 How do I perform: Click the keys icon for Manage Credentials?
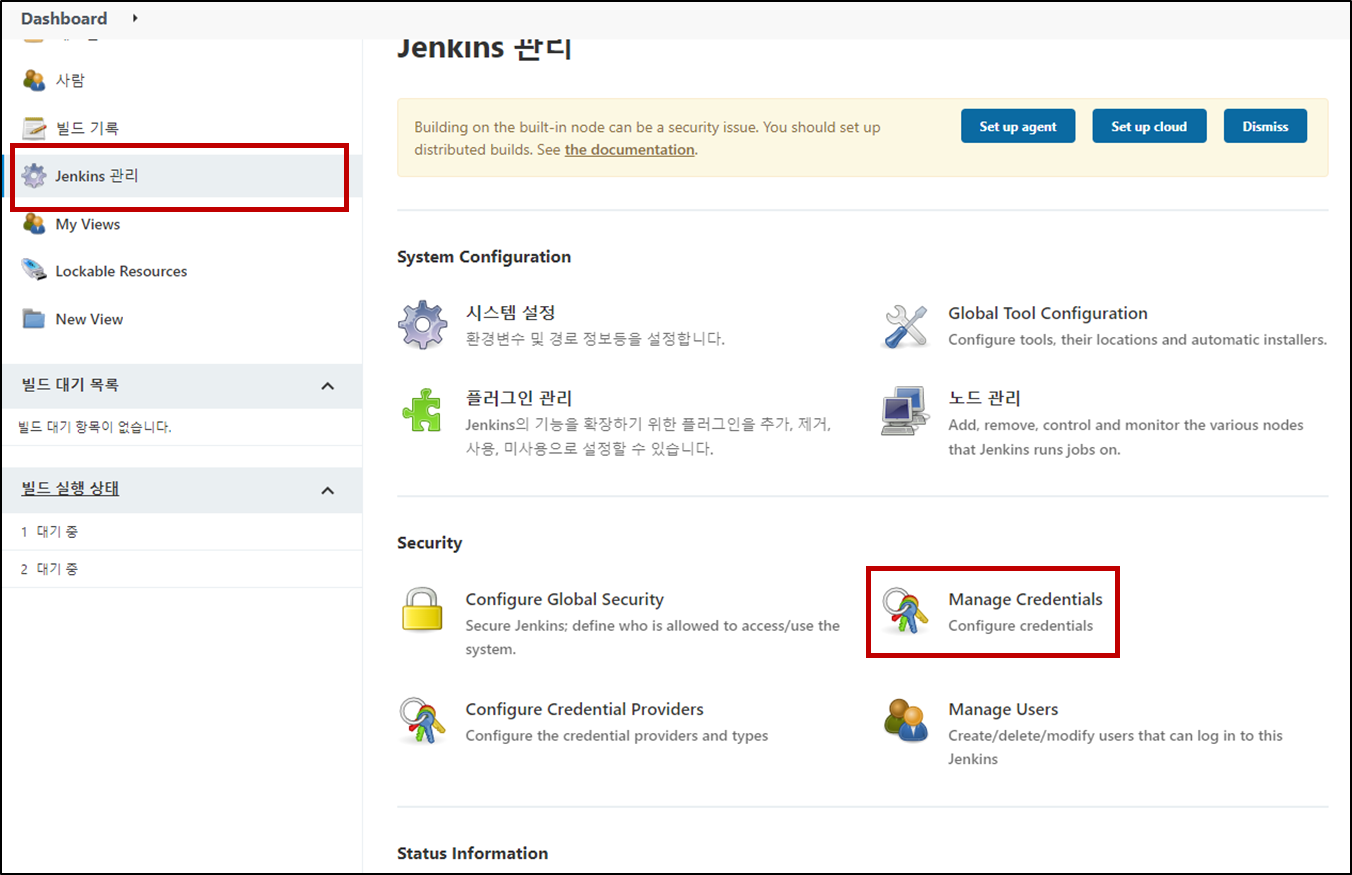point(906,611)
